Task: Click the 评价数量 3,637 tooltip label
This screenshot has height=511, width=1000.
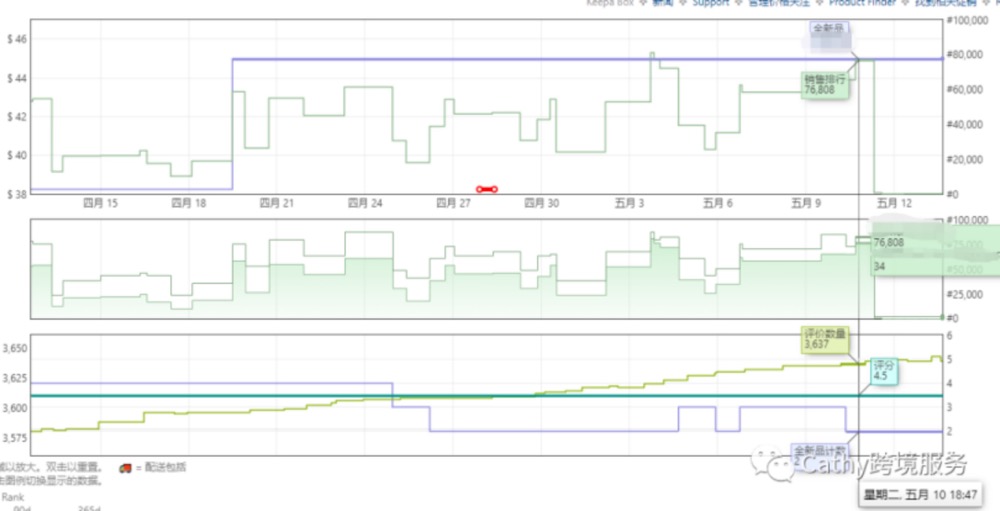Action: click(x=825, y=339)
